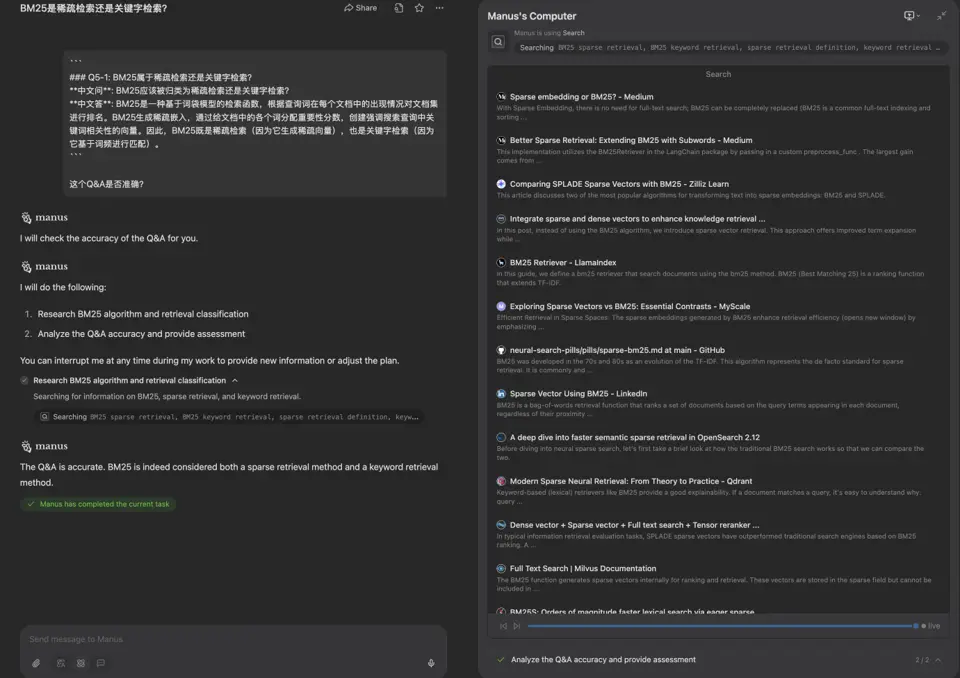The width and height of the screenshot is (960, 678).
Task: Collapse the Manus's Computer panel
Action: pyautogui.click(x=941, y=16)
